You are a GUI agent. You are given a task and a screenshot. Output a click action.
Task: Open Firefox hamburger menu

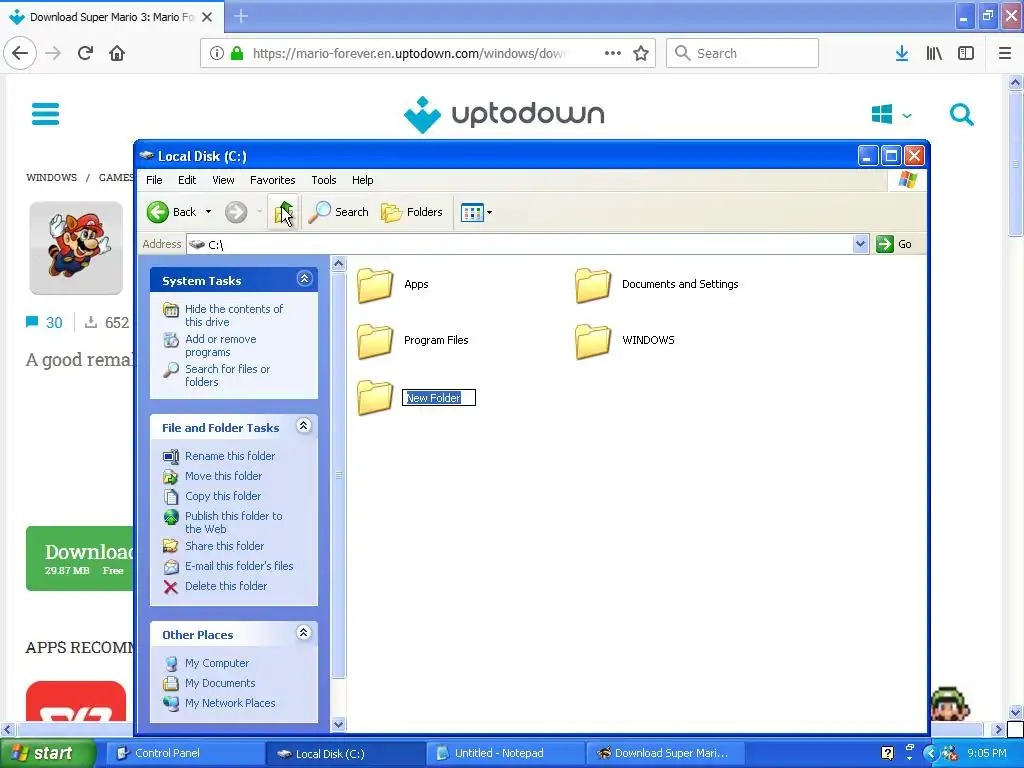pos(1005,53)
